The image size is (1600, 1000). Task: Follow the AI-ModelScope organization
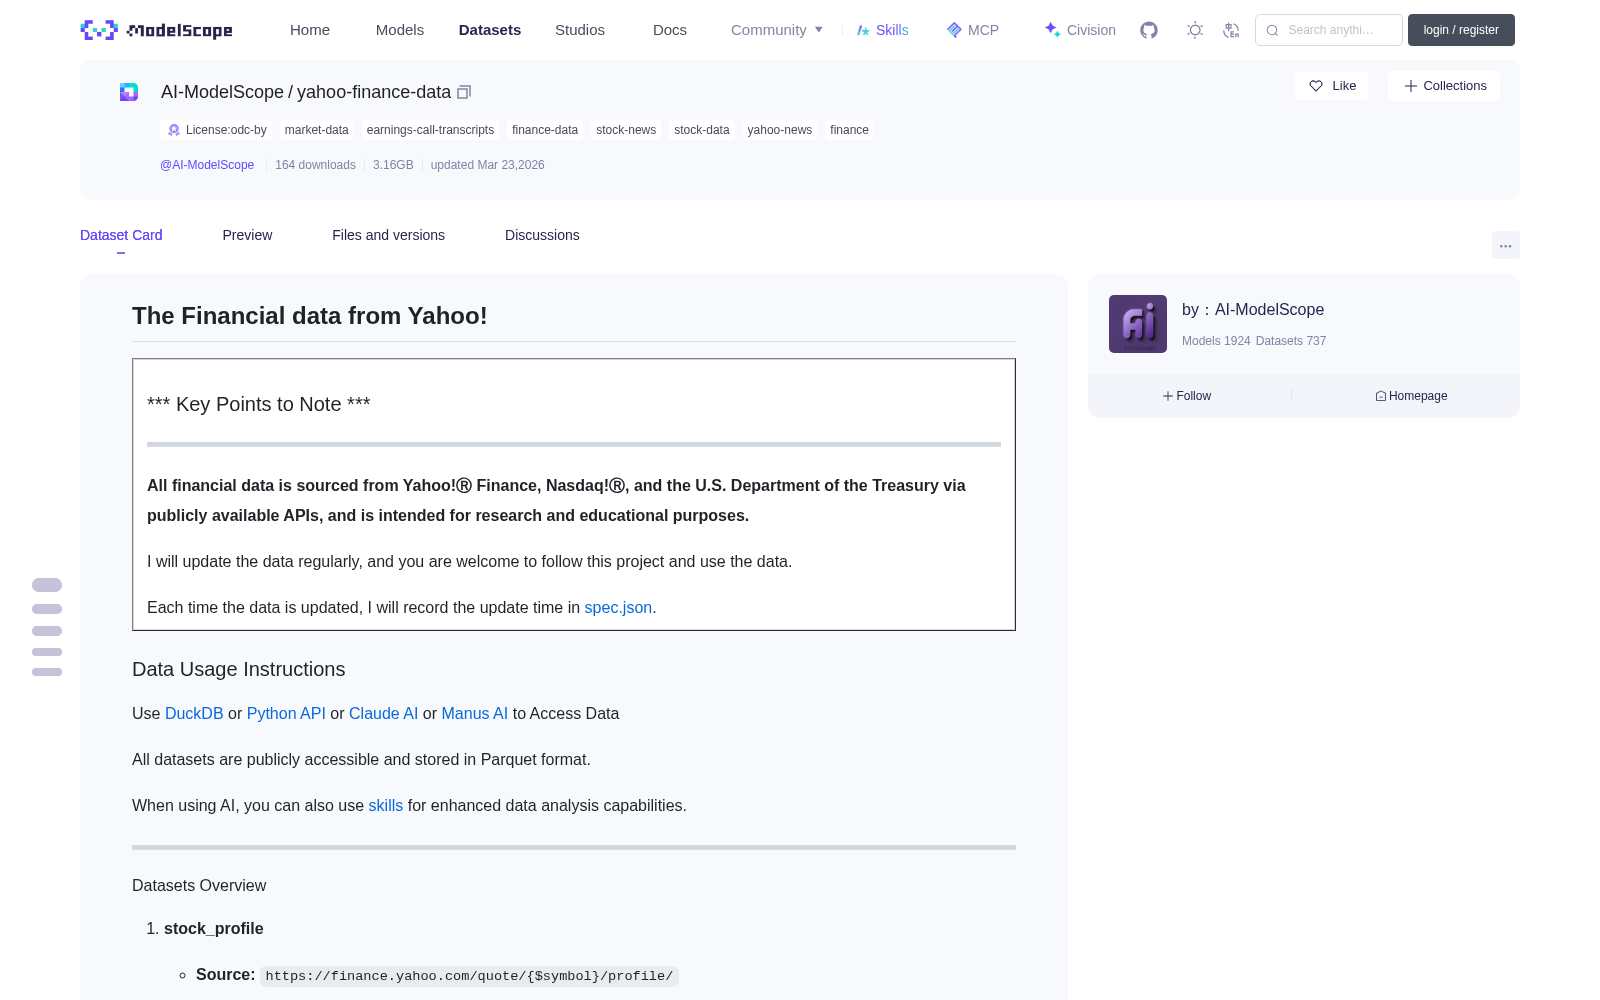tap(1187, 396)
